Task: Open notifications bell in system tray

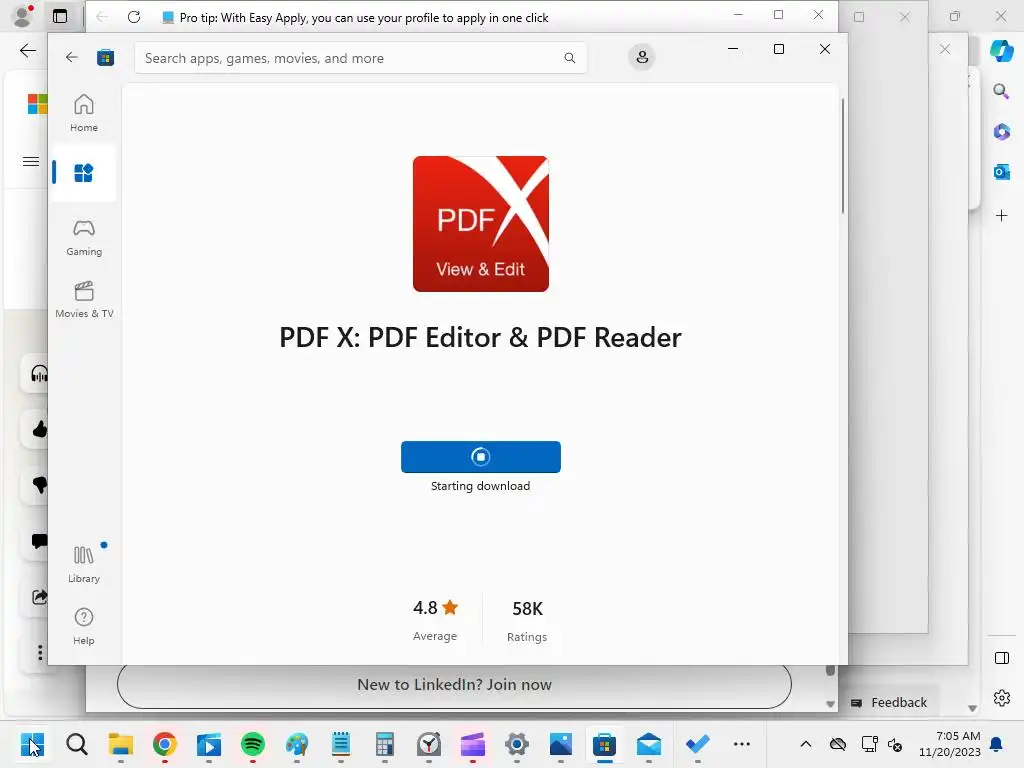Action: (996, 744)
